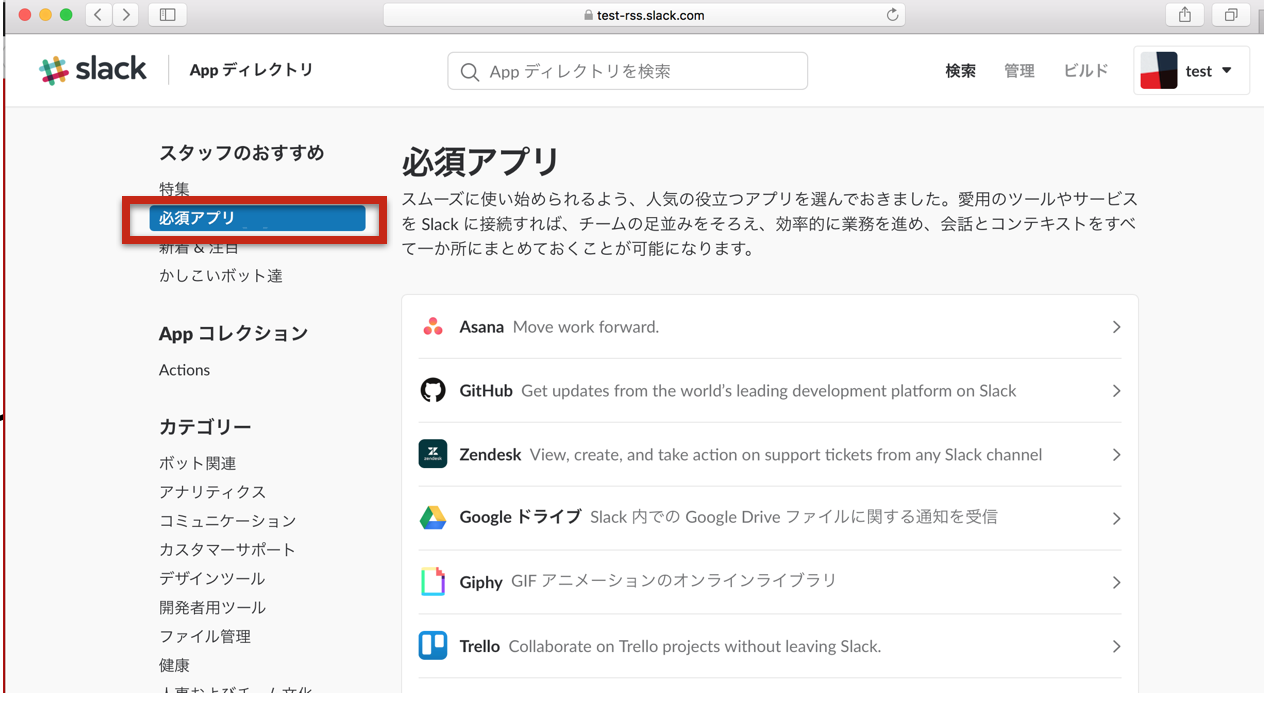Open the test workspace dropdown
Image resolution: width=1266 pixels, height=702 pixels.
[1191, 70]
